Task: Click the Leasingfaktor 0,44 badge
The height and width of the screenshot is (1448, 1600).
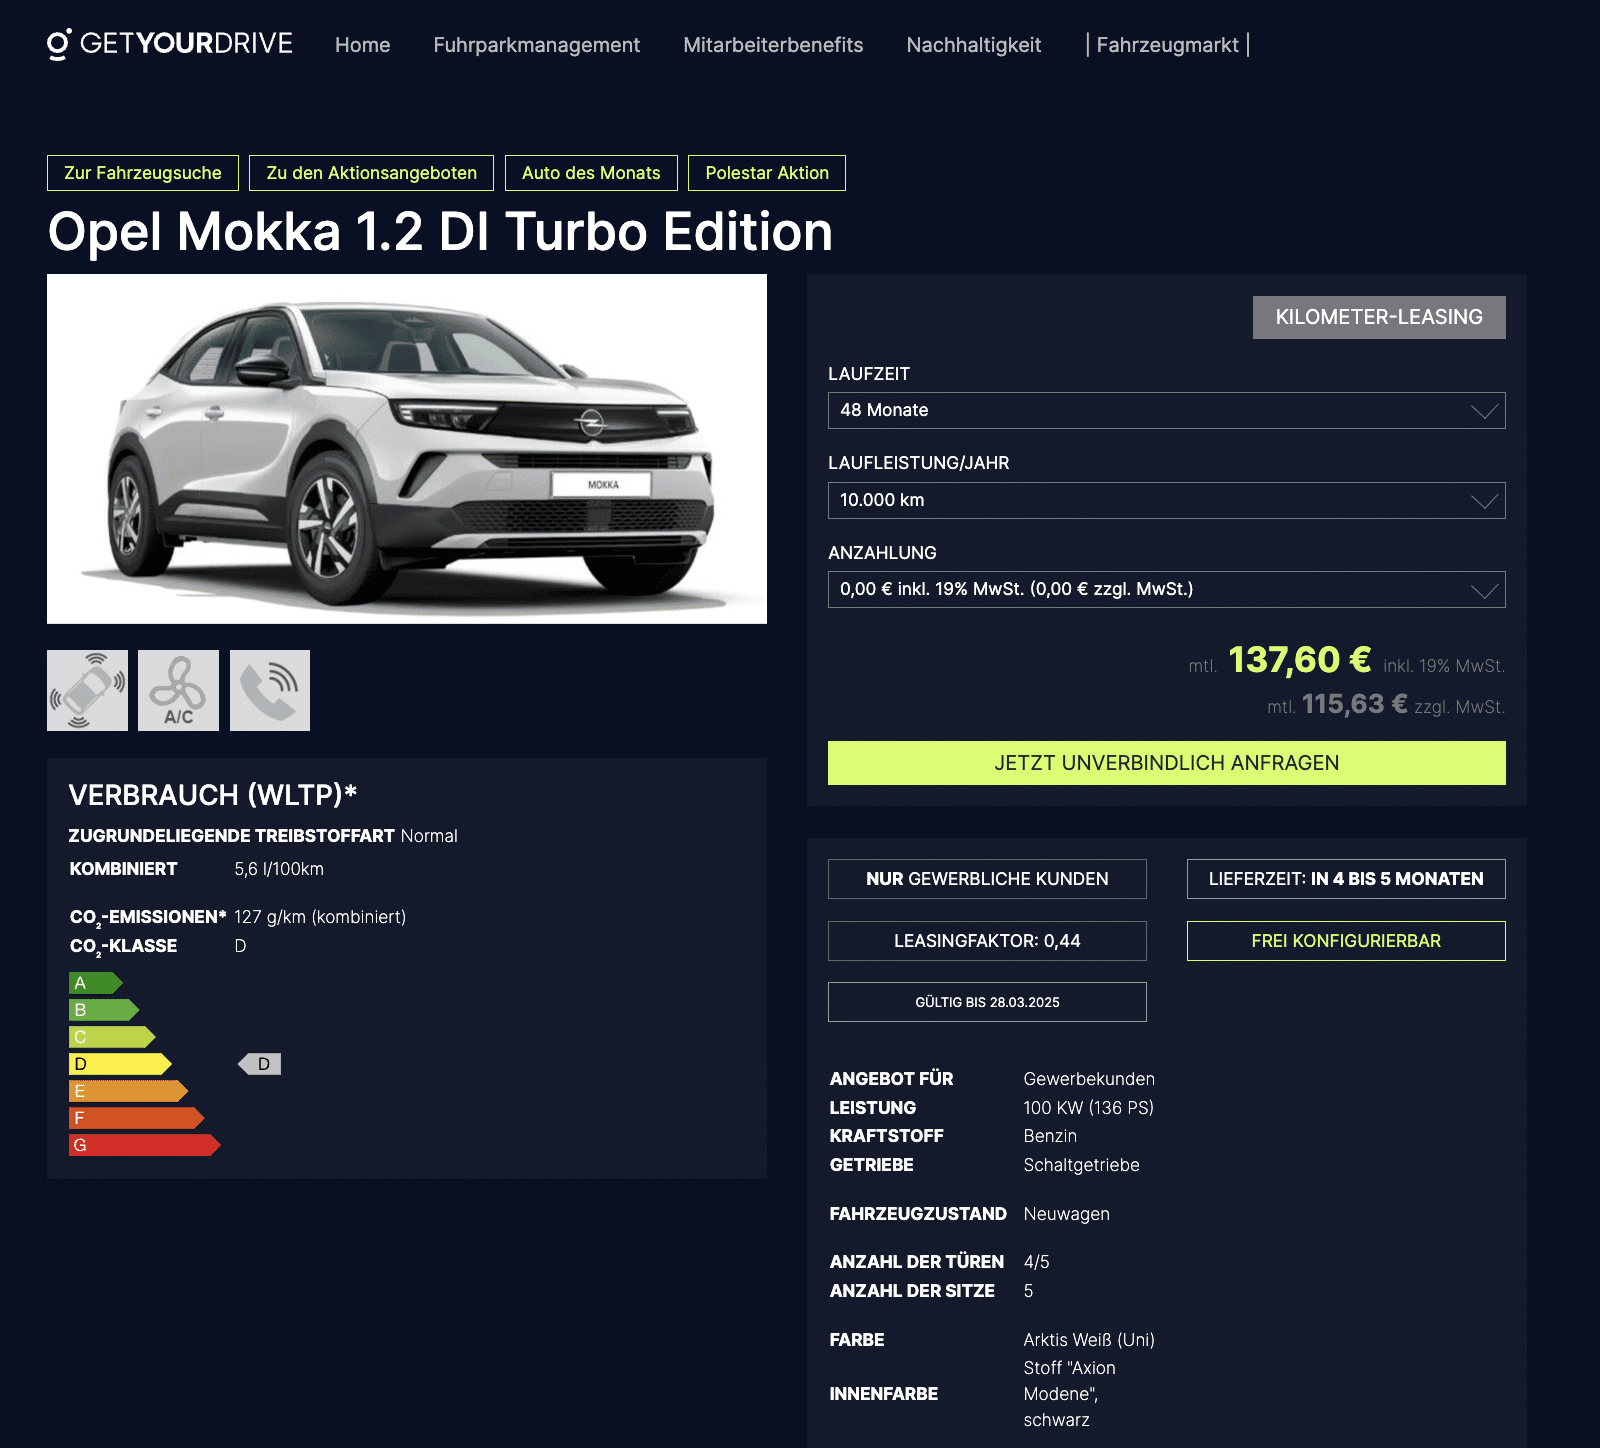Action: point(987,941)
